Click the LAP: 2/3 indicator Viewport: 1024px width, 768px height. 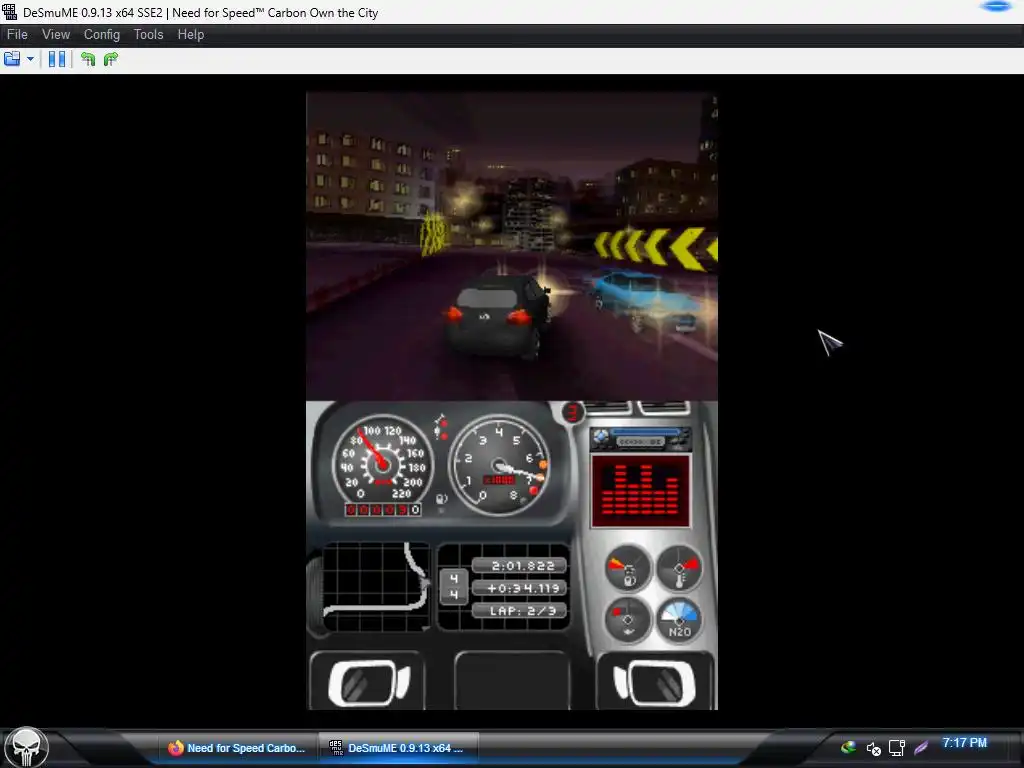[x=520, y=611]
